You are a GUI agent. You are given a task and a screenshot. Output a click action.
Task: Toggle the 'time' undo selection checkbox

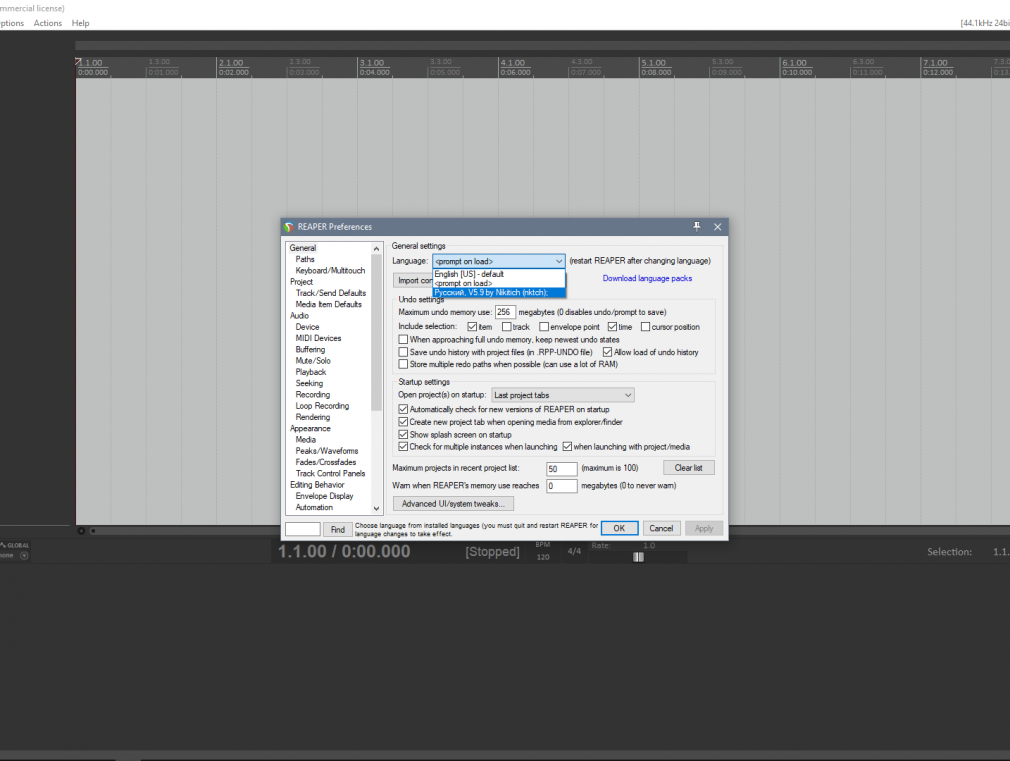(612, 327)
